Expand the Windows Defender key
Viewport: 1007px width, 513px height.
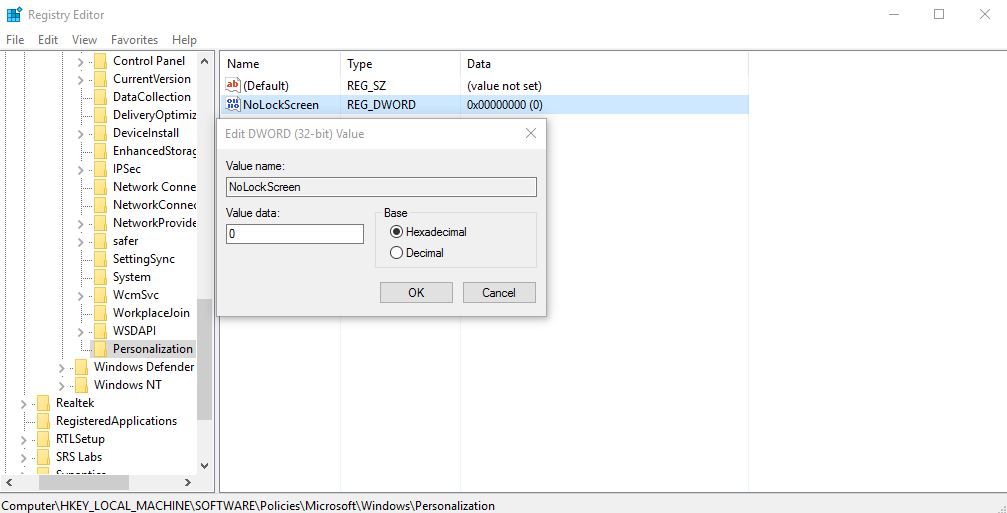[x=62, y=368]
